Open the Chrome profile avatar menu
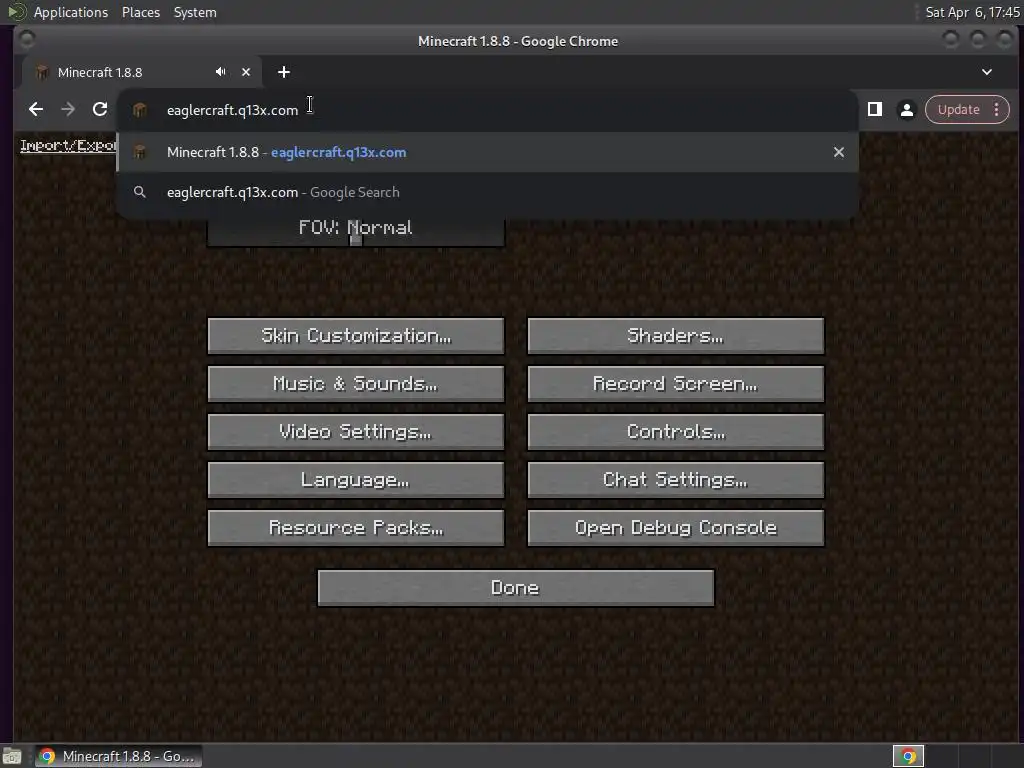 906,110
